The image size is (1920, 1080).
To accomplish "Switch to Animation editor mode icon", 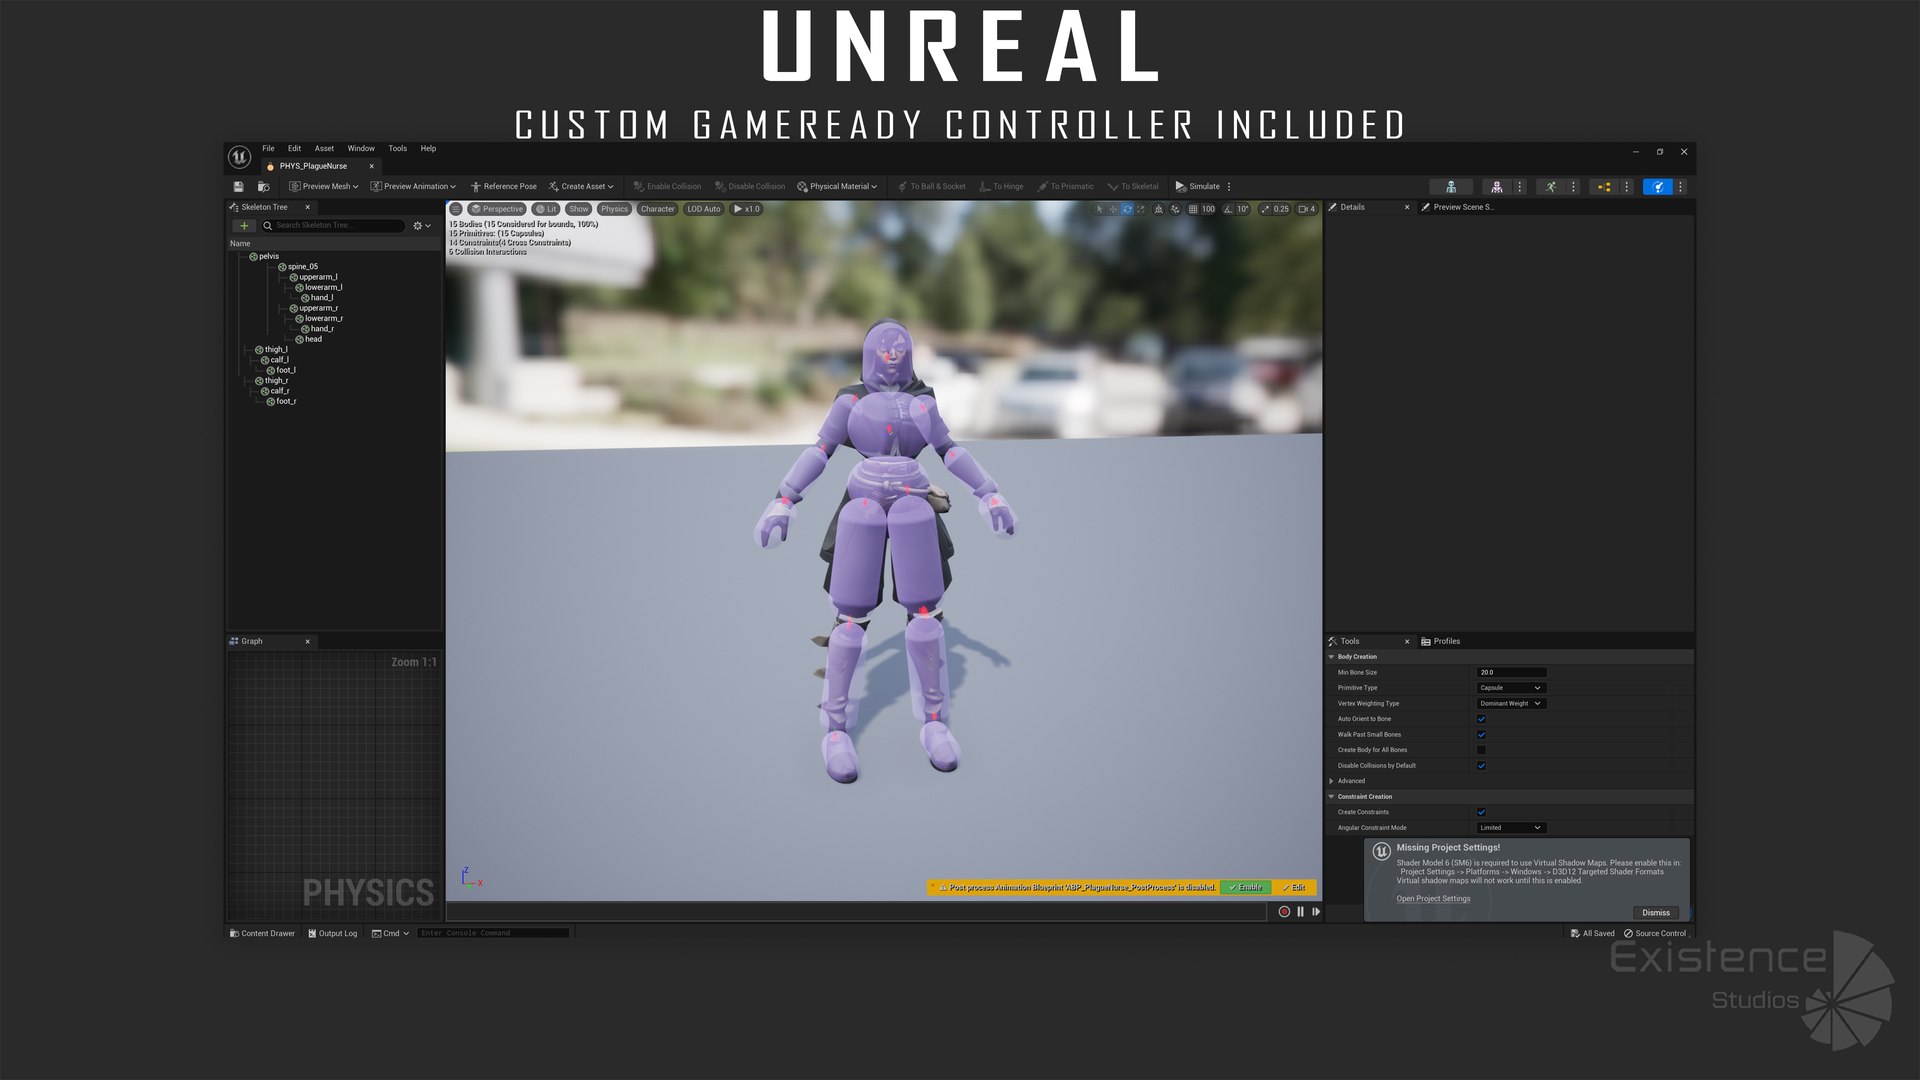I will click(x=1550, y=186).
